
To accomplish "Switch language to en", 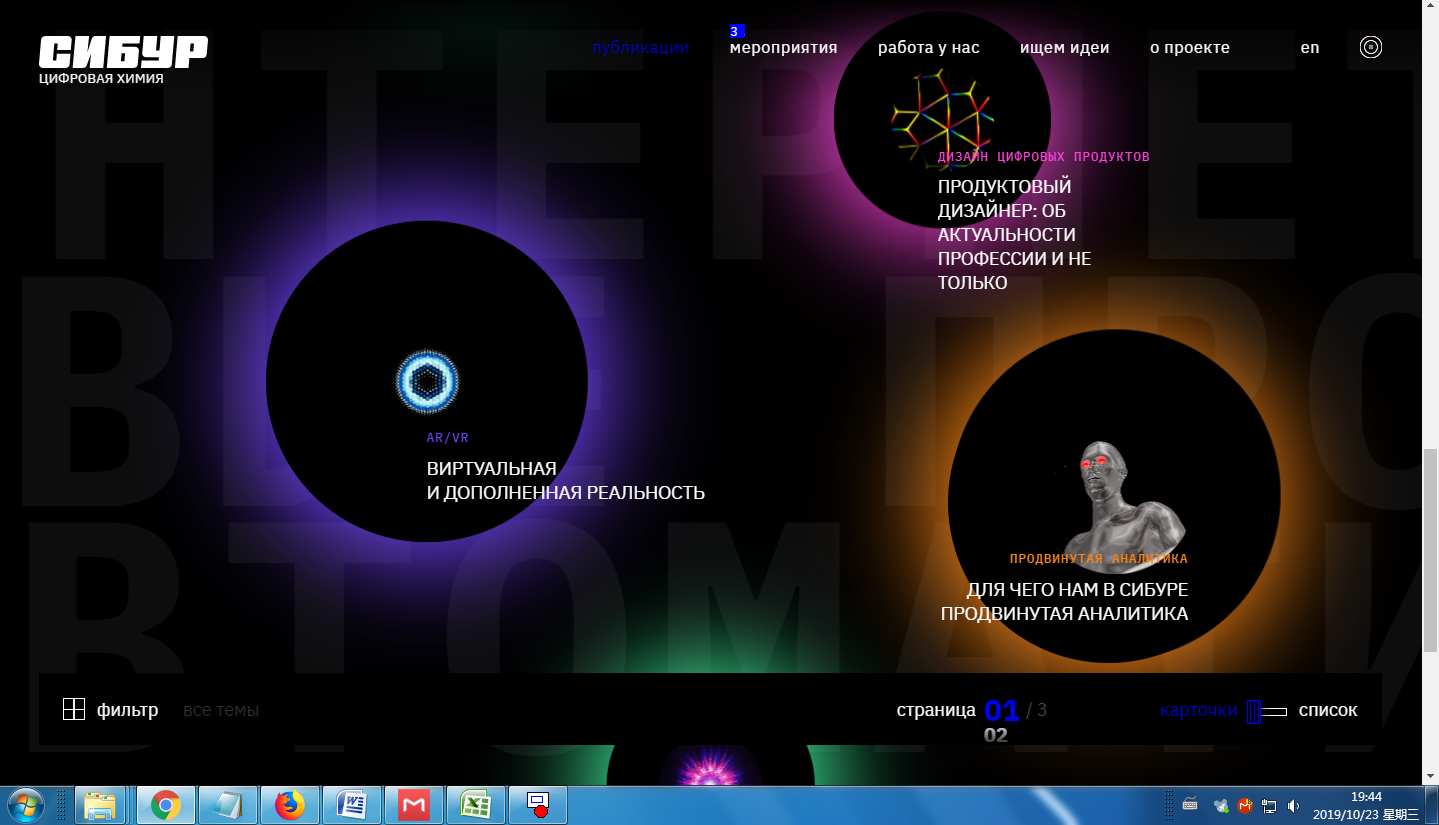I will click(x=1310, y=47).
